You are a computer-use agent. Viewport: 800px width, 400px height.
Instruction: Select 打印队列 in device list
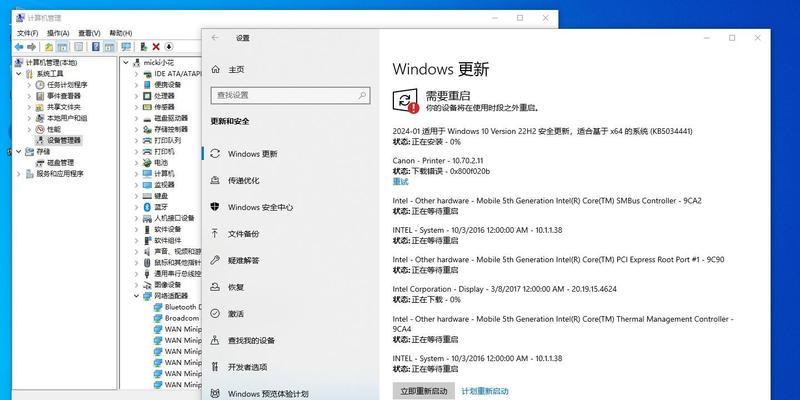[x=167, y=140]
